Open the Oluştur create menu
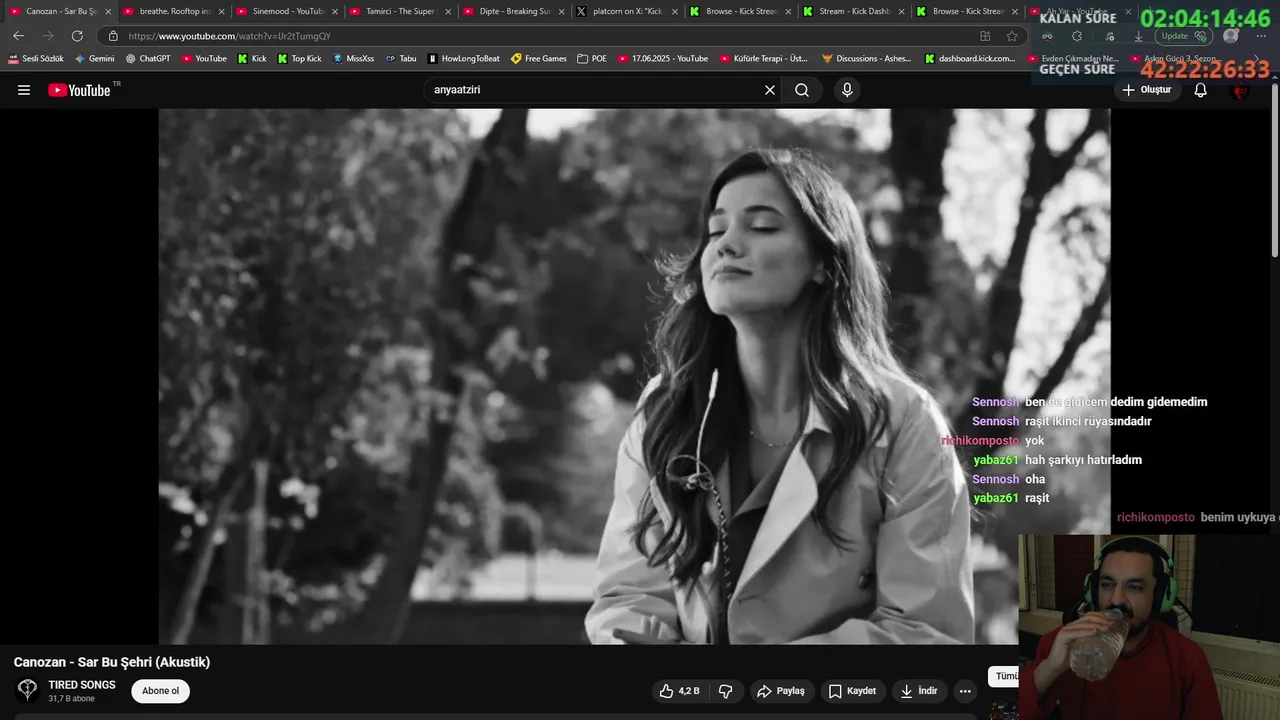This screenshot has width=1280, height=720. [1146, 90]
